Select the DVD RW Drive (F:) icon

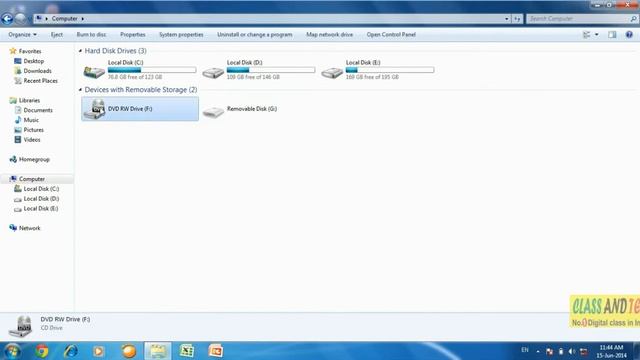click(x=94, y=109)
